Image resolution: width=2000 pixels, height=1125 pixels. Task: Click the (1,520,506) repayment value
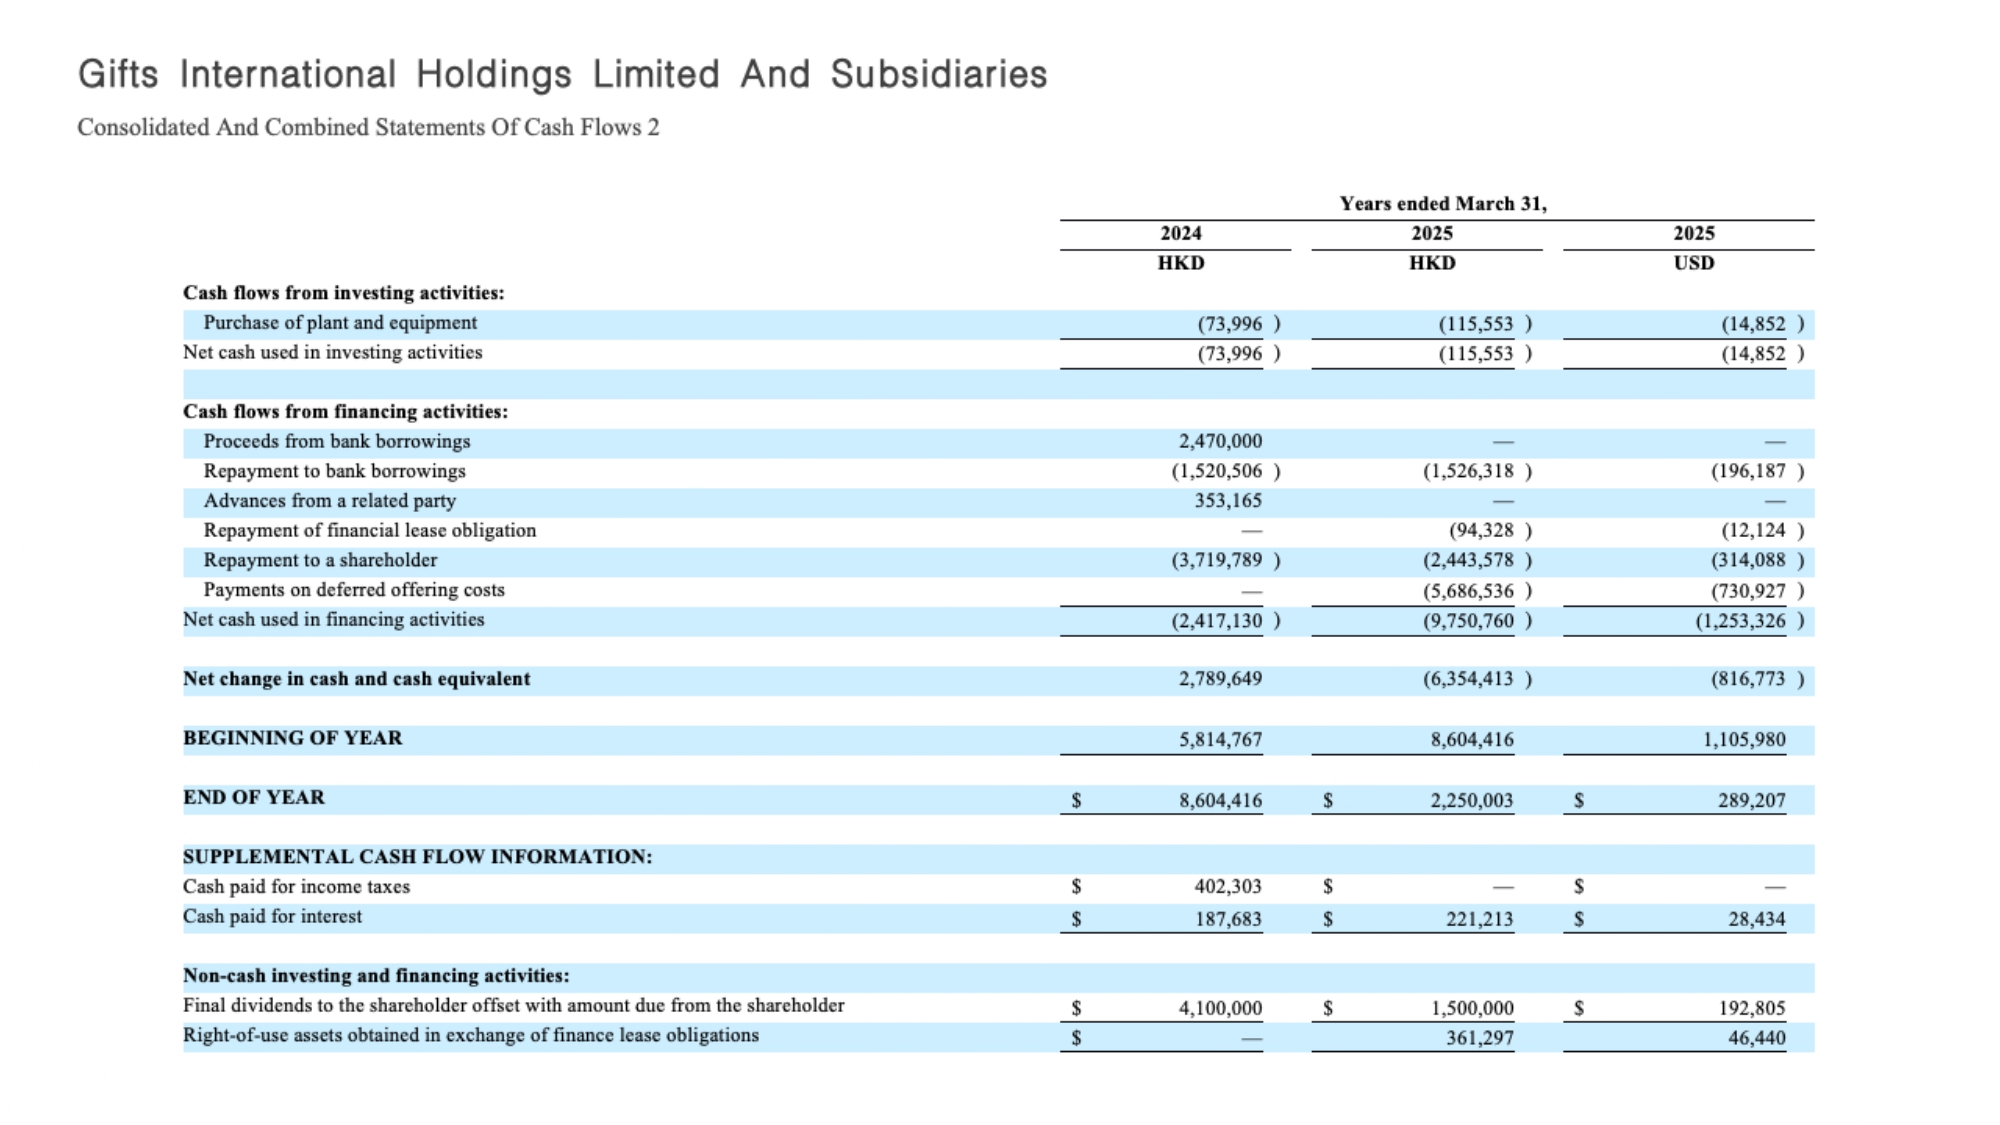tap(1226, 471)
